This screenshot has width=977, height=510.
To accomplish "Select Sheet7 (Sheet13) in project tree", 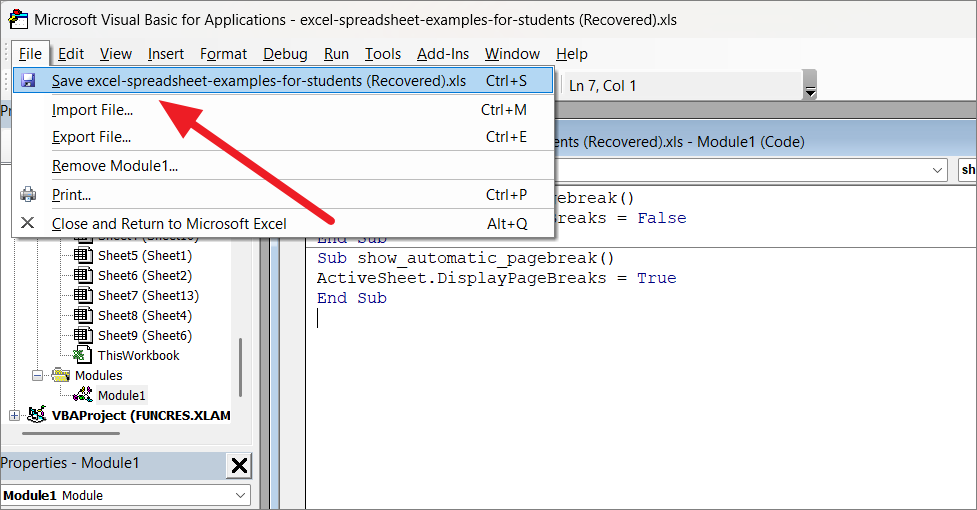I will click(148, 296).
